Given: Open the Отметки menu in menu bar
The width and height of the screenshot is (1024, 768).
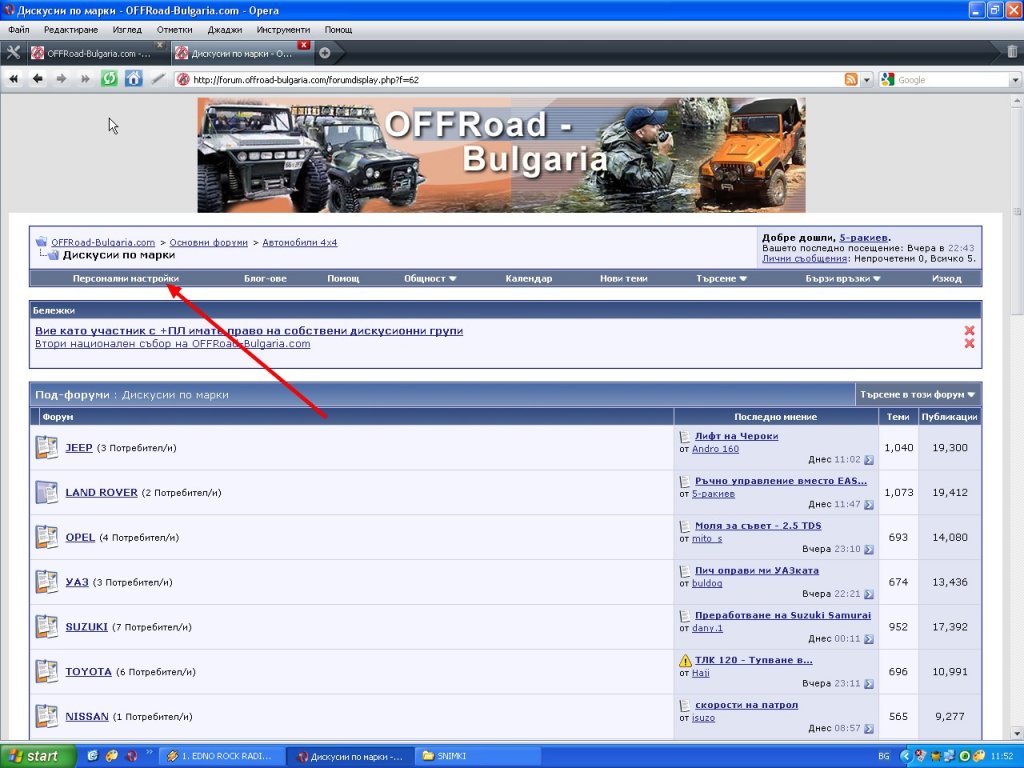Looking at the screenshot, I should click(x=174, y=30).
